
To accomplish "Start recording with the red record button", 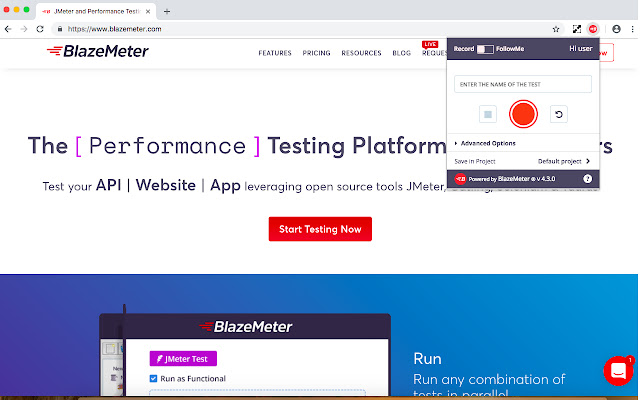I will pyautogui.click(x=523, y=114).
